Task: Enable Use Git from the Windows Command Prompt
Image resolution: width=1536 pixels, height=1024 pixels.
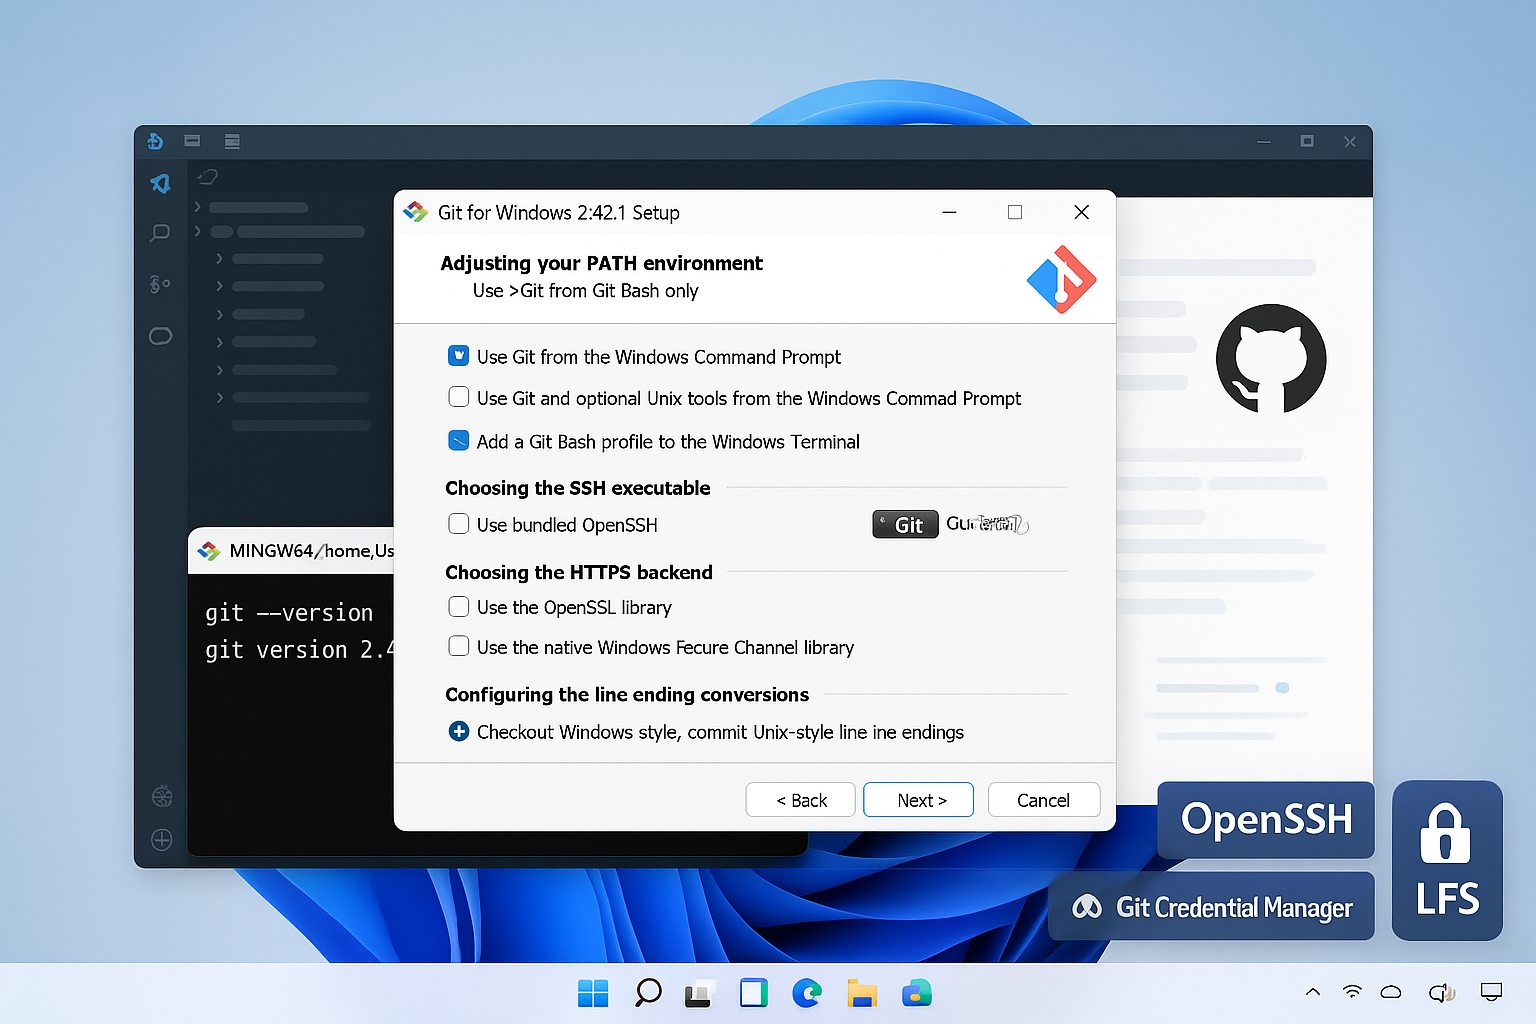Action: tap(458, 356)
